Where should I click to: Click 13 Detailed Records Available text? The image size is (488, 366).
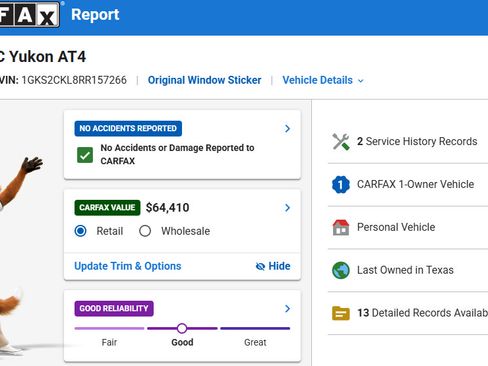click(x=422, y=313)
